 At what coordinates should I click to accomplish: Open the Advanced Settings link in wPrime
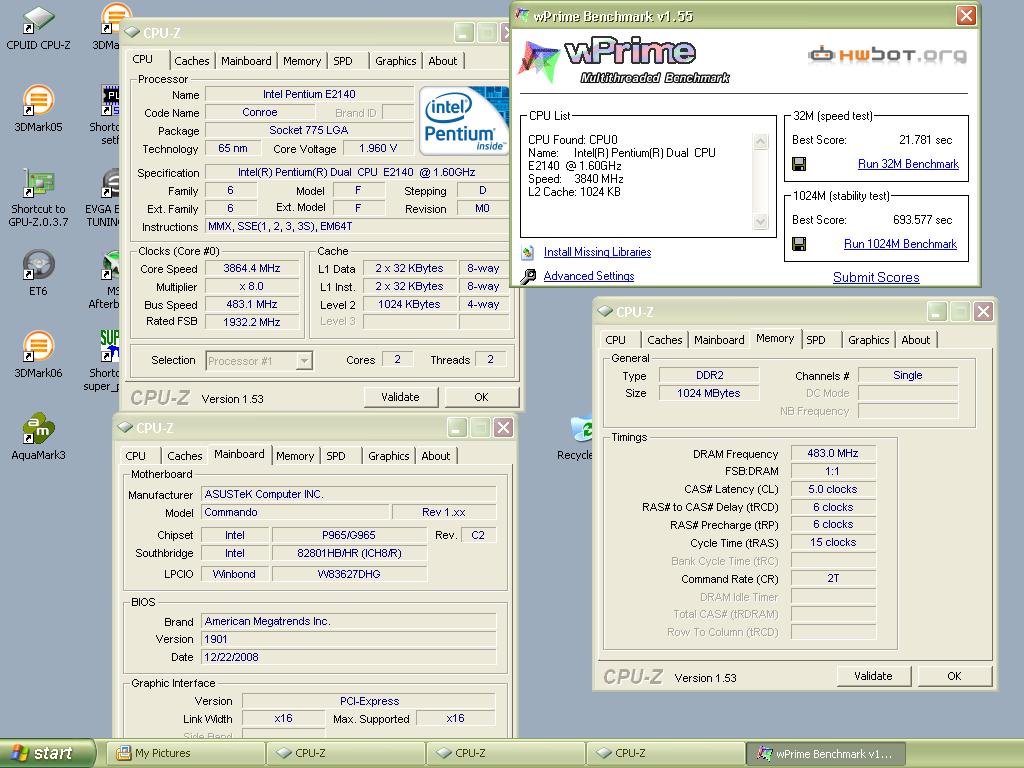588,276
